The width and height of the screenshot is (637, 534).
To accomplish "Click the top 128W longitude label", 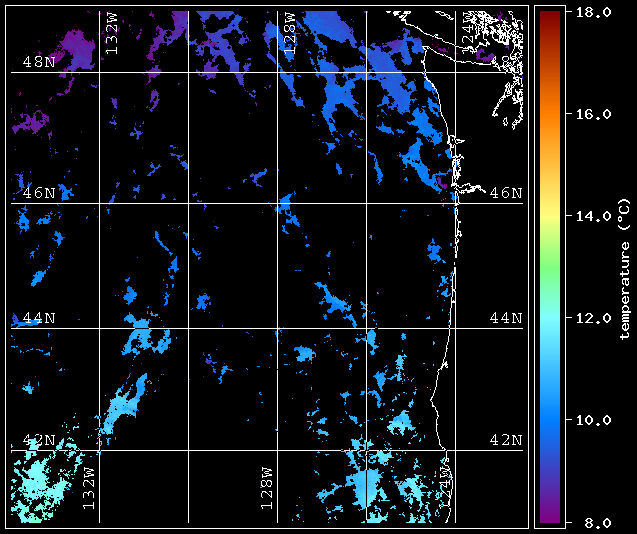I will 289,33.
